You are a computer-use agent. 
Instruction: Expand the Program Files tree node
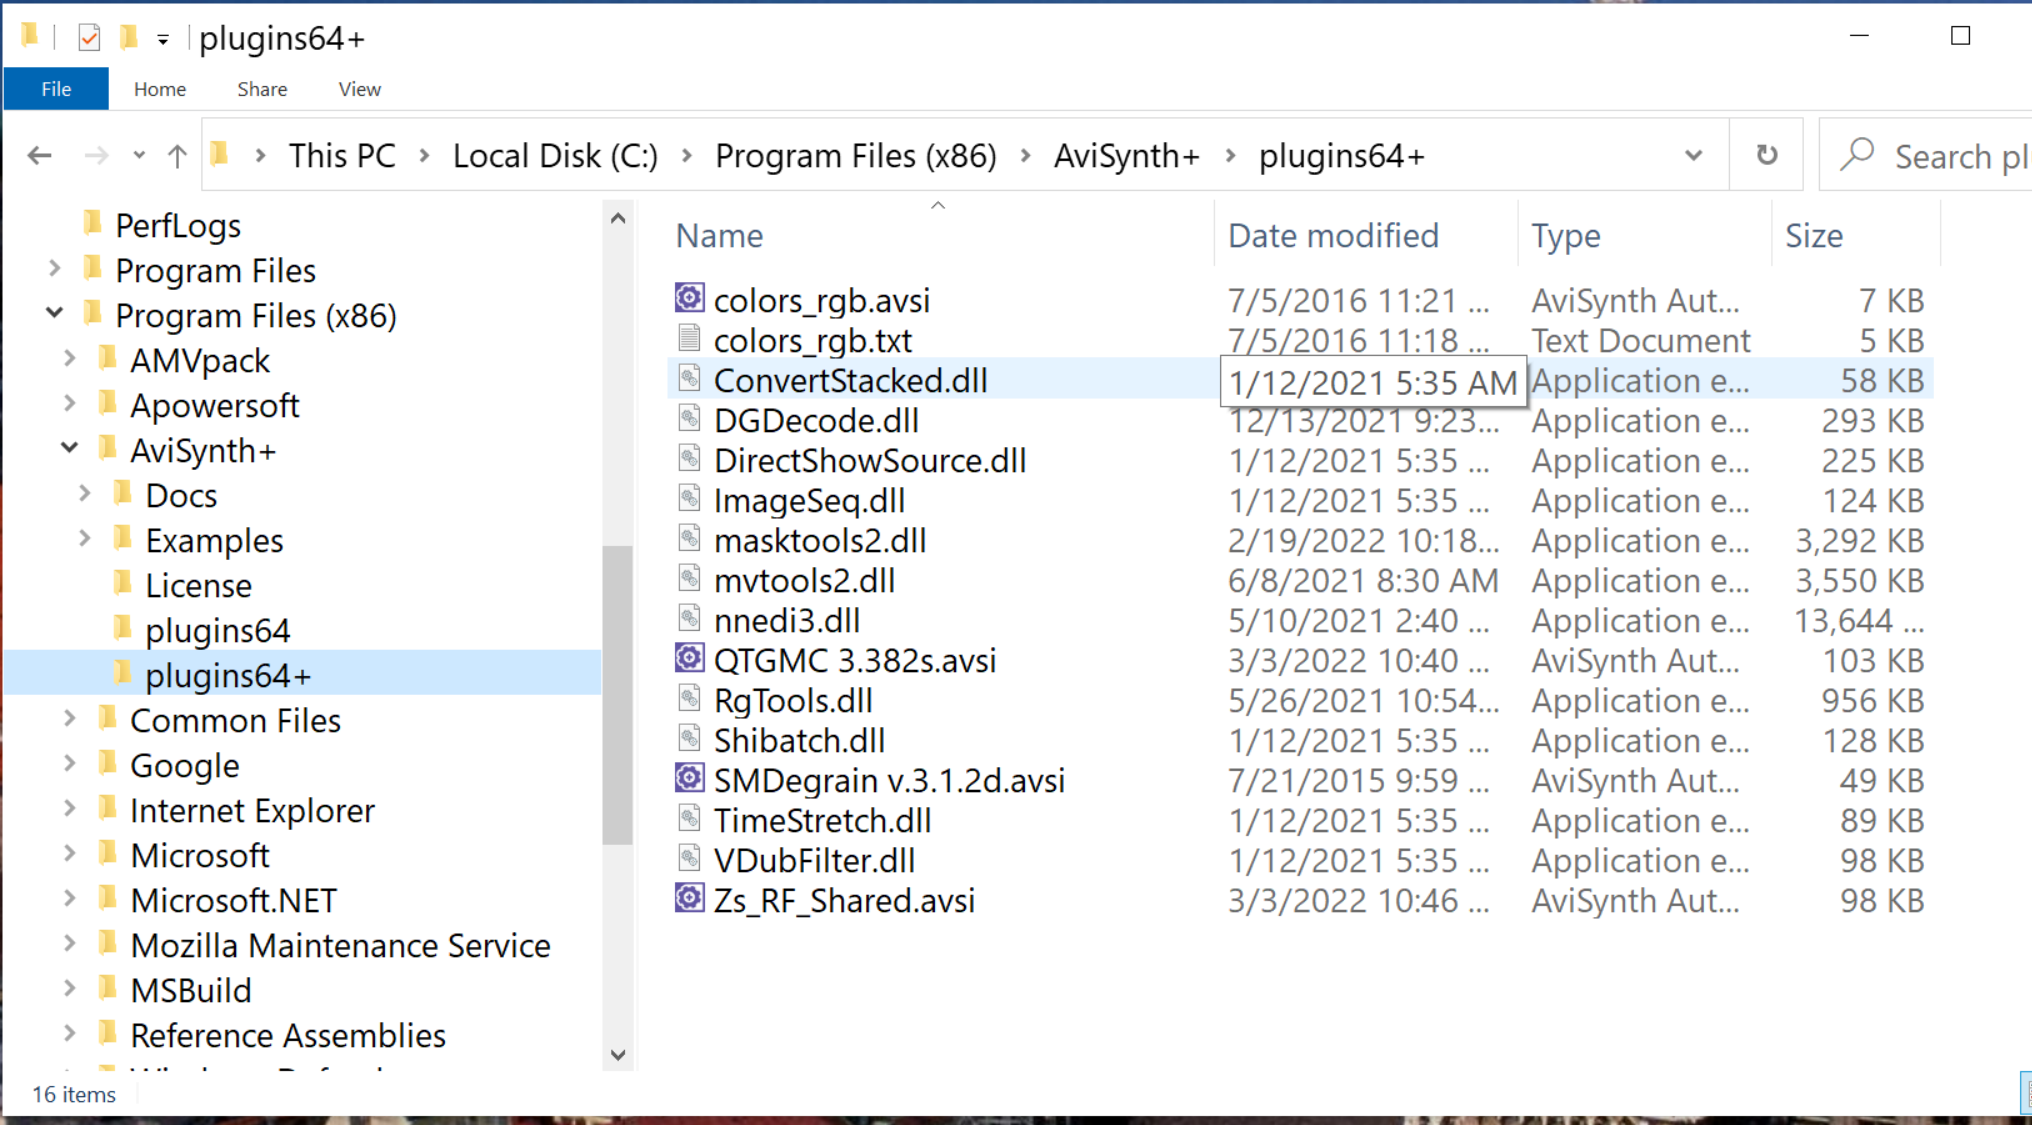[55, 268]
